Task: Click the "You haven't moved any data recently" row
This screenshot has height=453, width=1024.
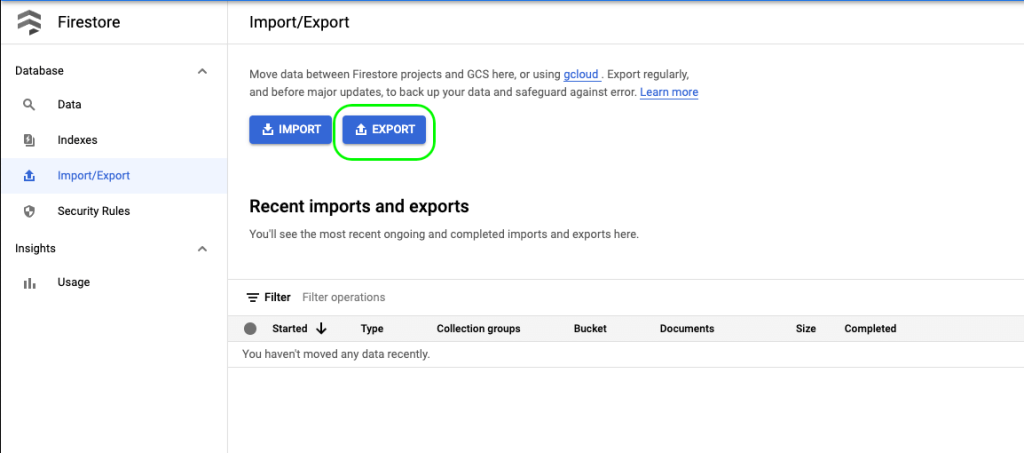Action: click(626, 354)
